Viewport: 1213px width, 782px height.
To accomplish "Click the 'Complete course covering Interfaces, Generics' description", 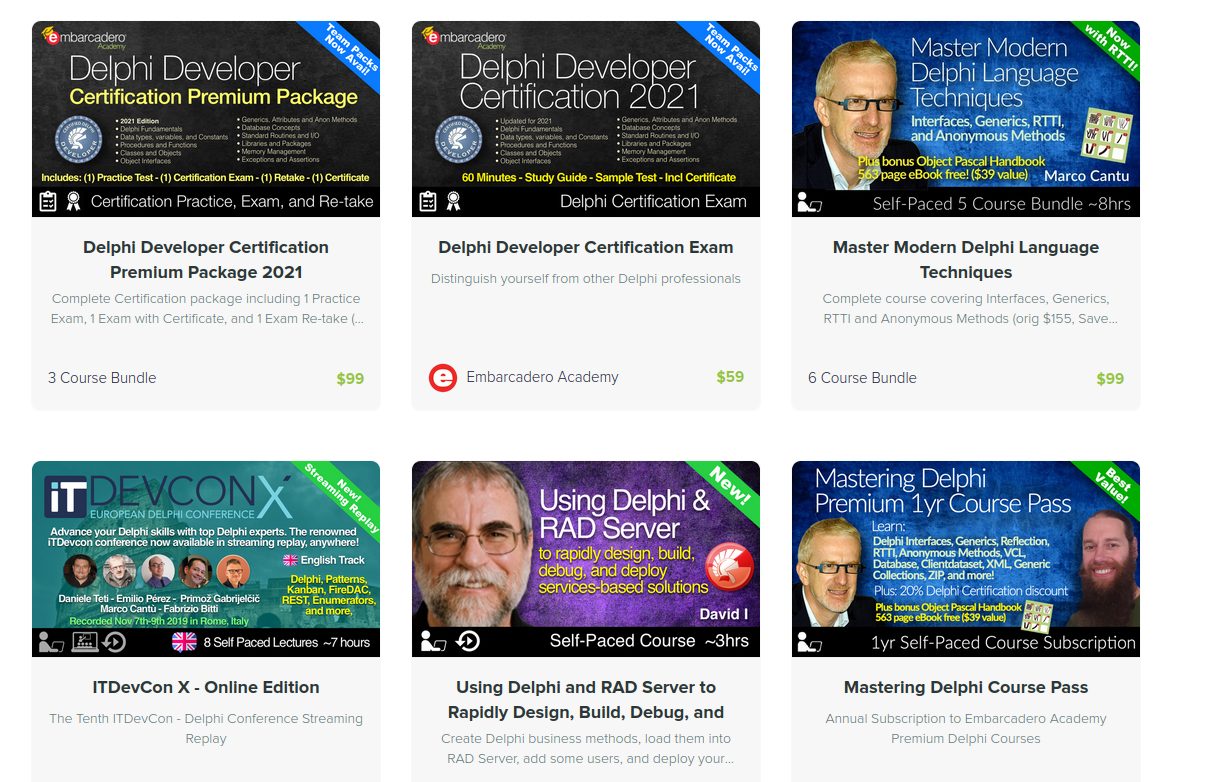I will [966, 309].
